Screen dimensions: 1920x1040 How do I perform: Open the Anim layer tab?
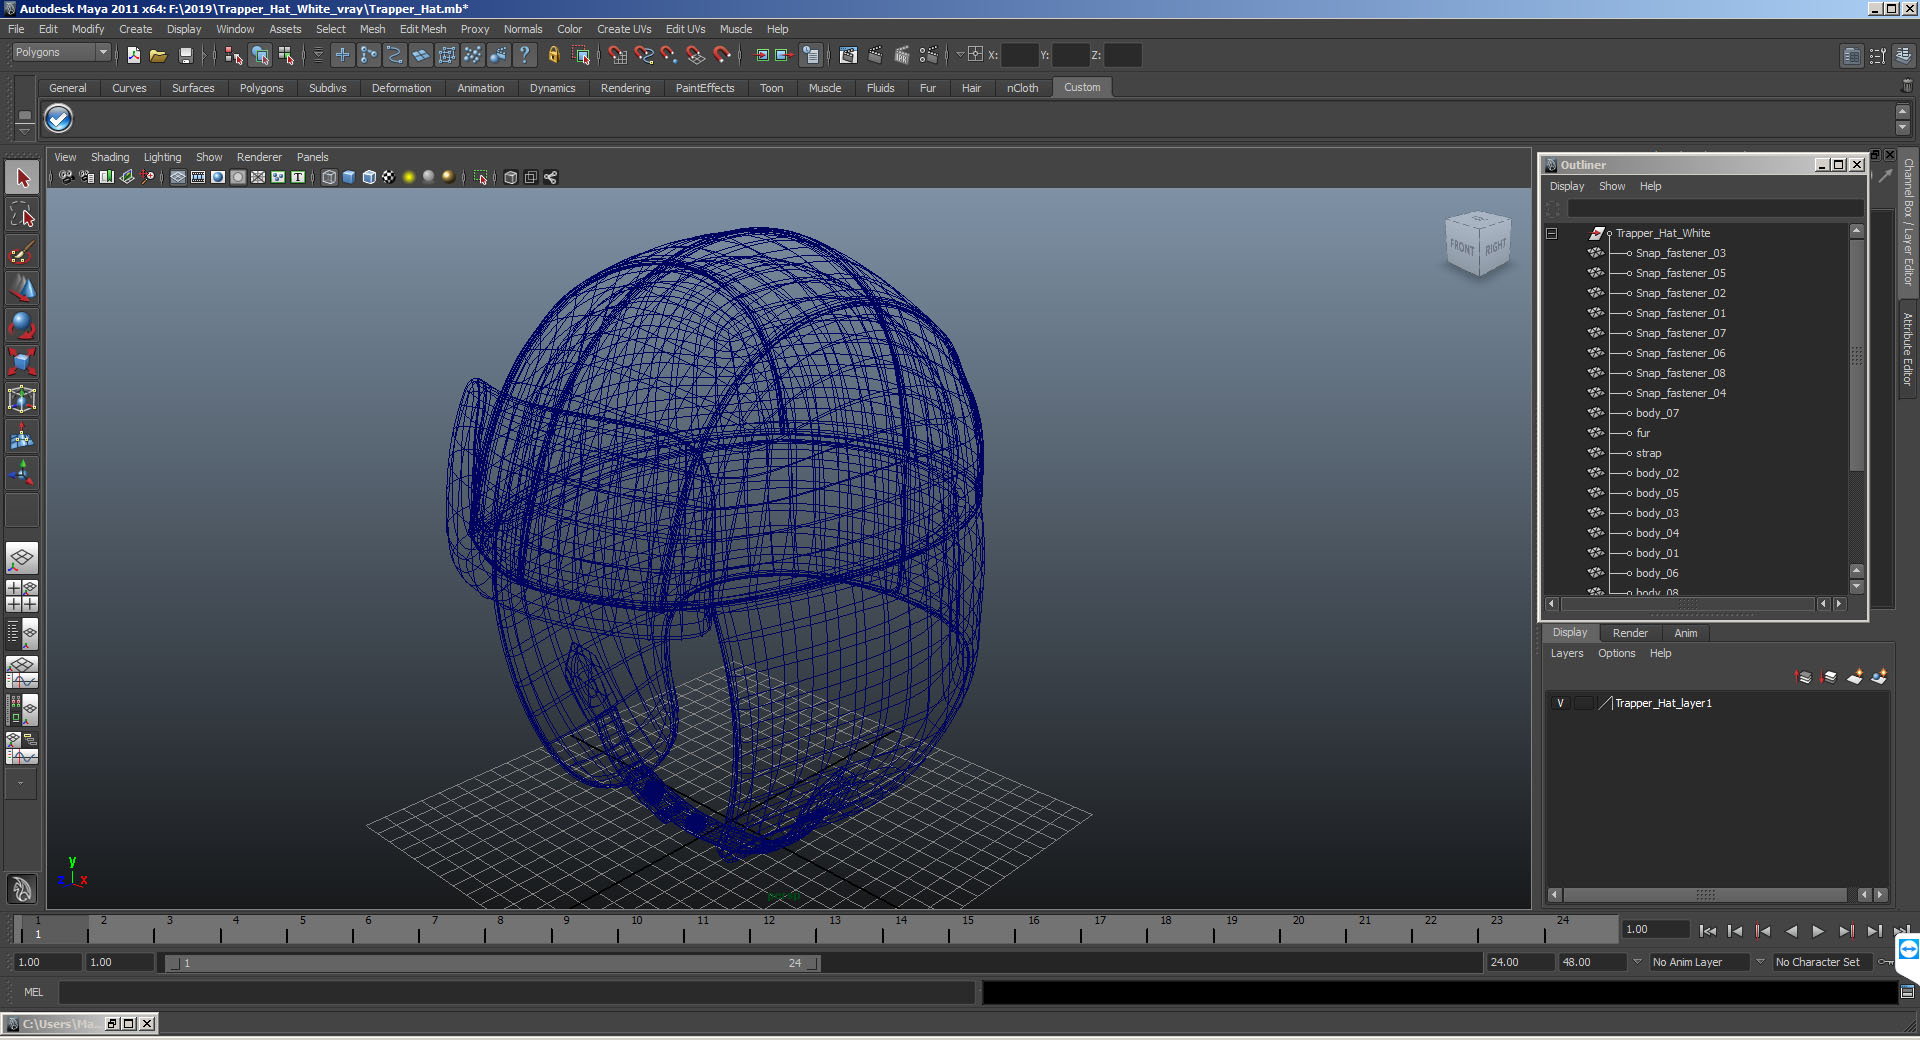coord(1686,633)
